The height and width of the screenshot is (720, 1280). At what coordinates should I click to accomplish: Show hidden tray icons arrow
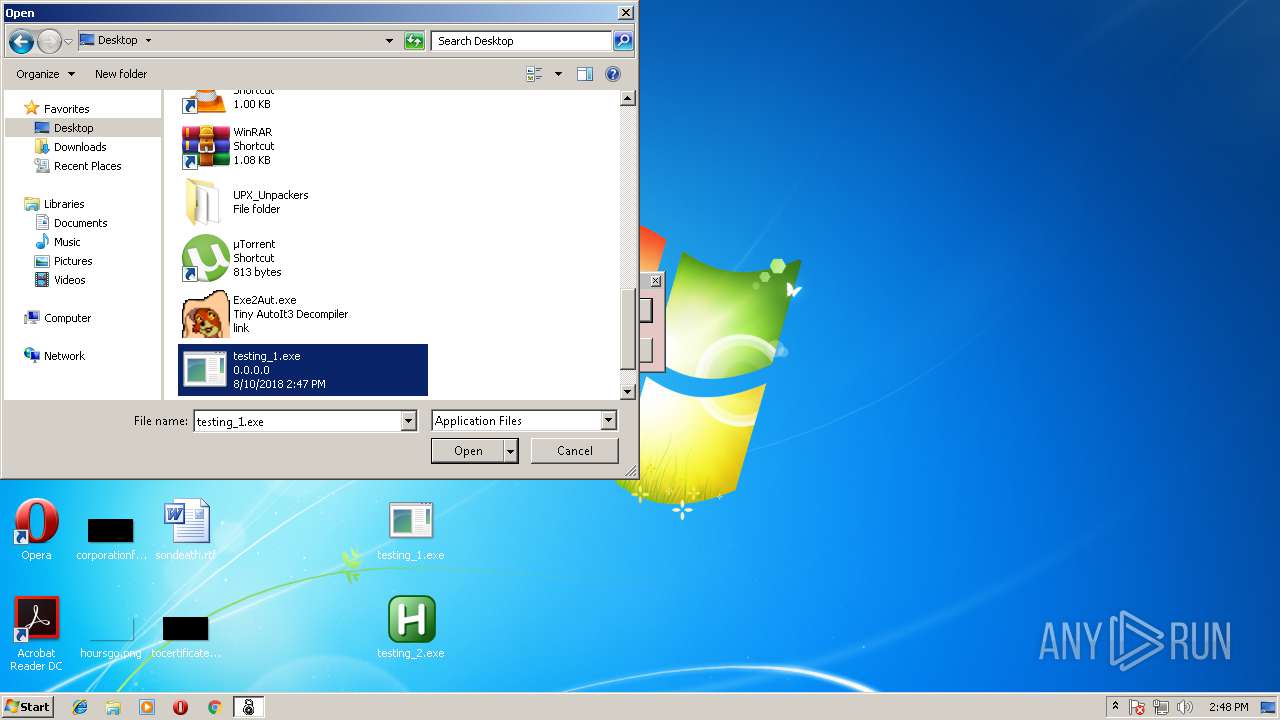coord(1116,707)
